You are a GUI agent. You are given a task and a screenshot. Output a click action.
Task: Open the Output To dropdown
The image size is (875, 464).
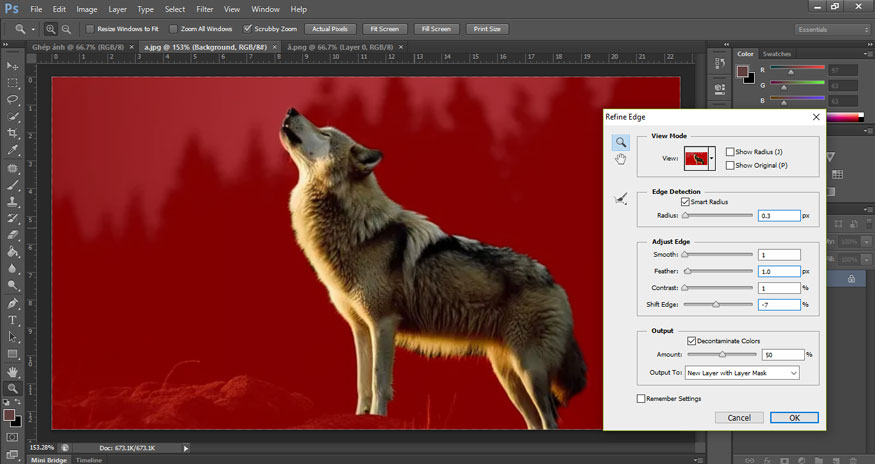point(742,373)
